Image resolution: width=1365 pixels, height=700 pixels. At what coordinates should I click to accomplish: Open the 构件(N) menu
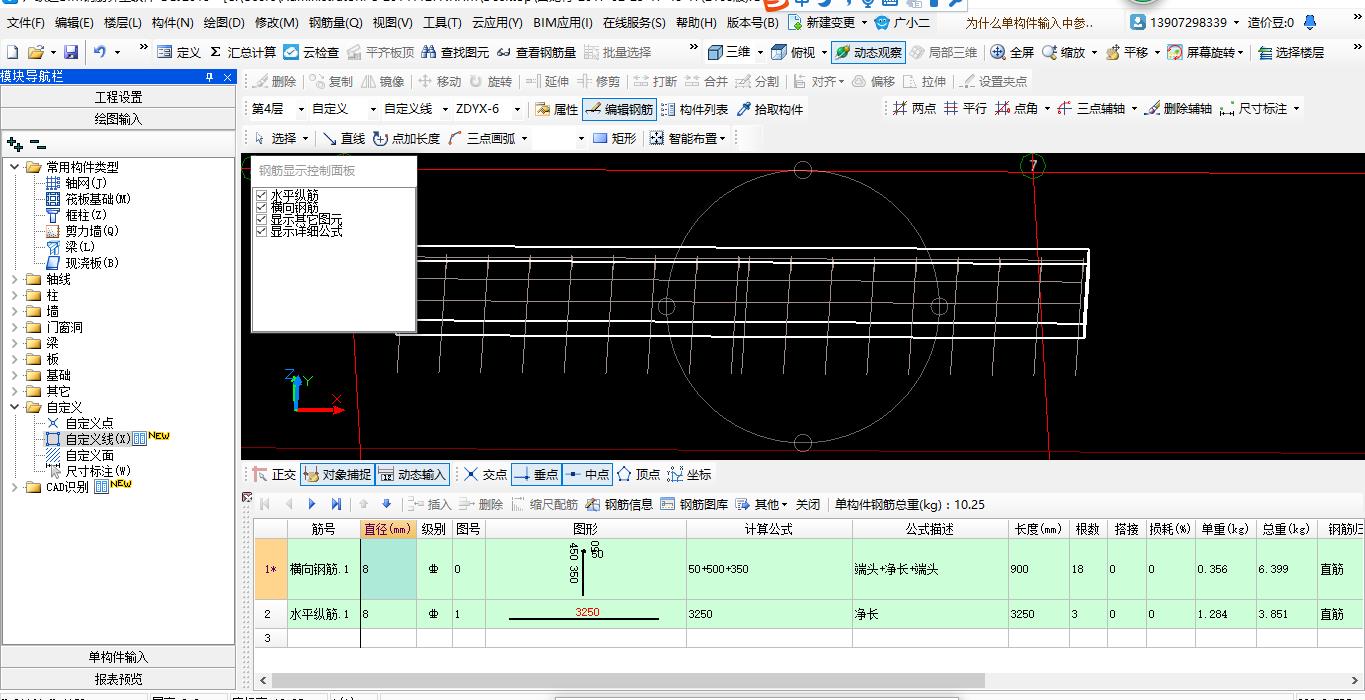coord(172,22)
